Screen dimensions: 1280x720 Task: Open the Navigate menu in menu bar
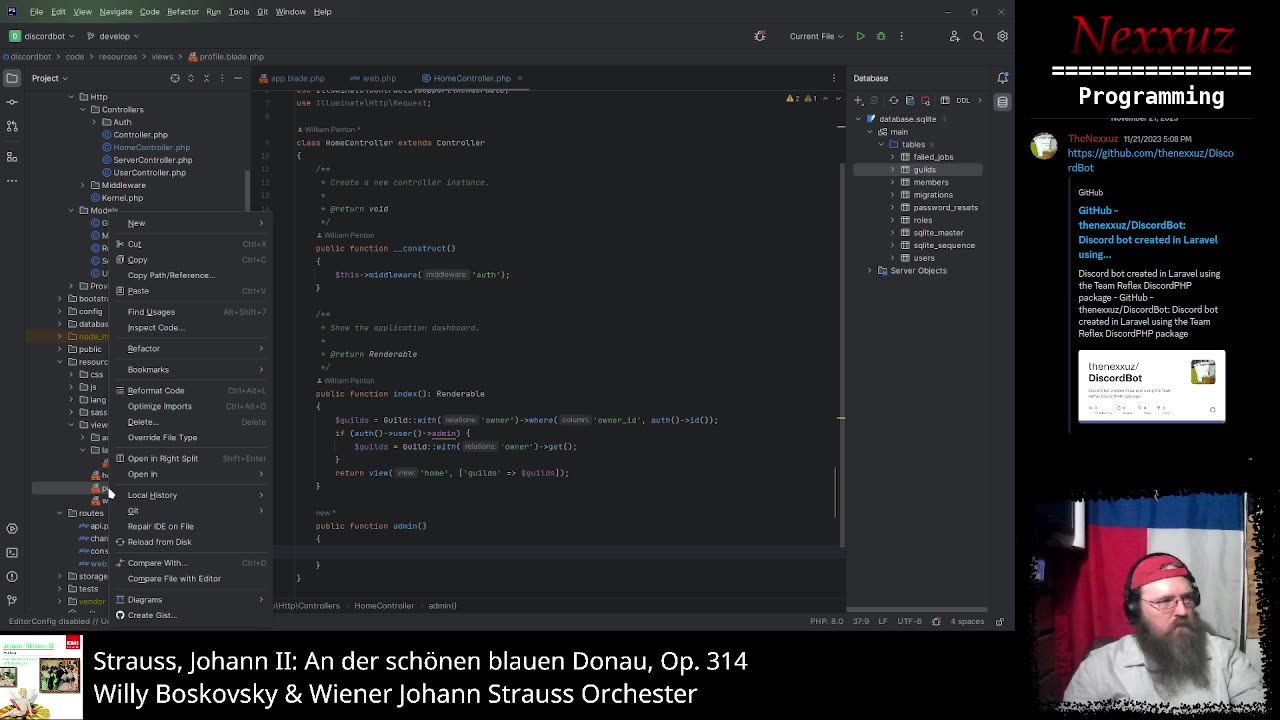pos(115,12)
